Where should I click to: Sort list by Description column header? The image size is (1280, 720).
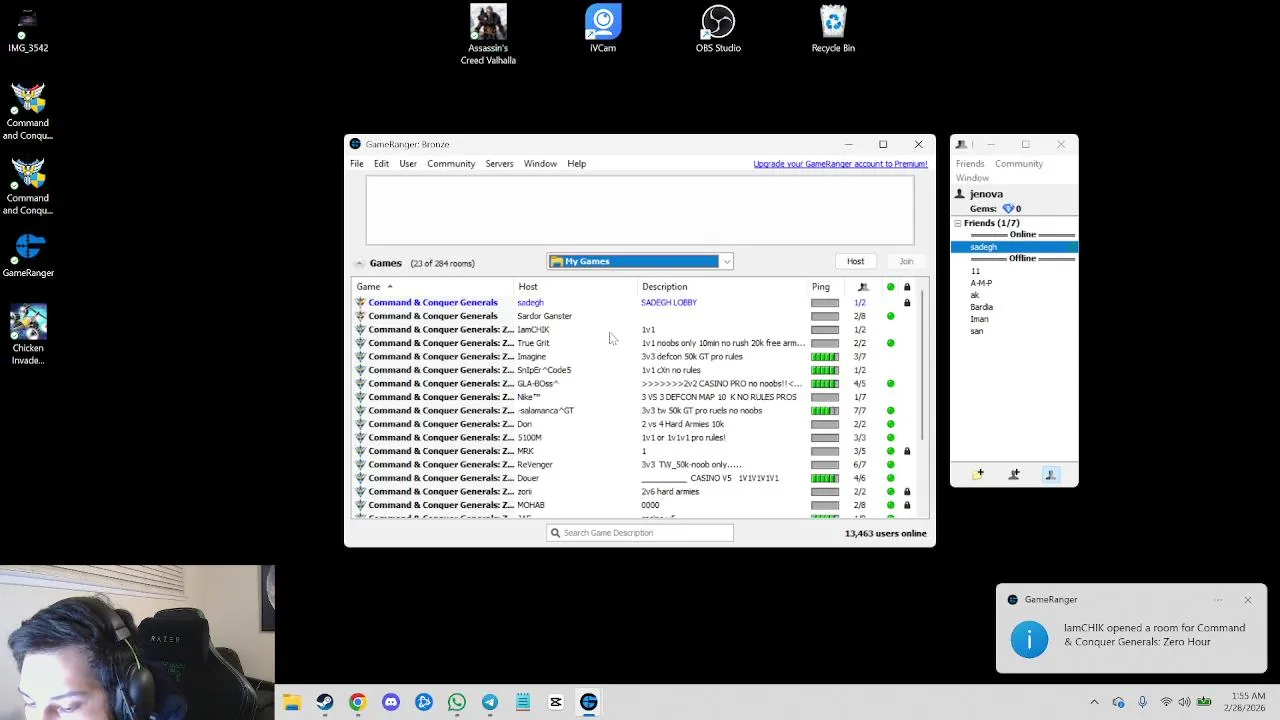(x=723, y=287)
